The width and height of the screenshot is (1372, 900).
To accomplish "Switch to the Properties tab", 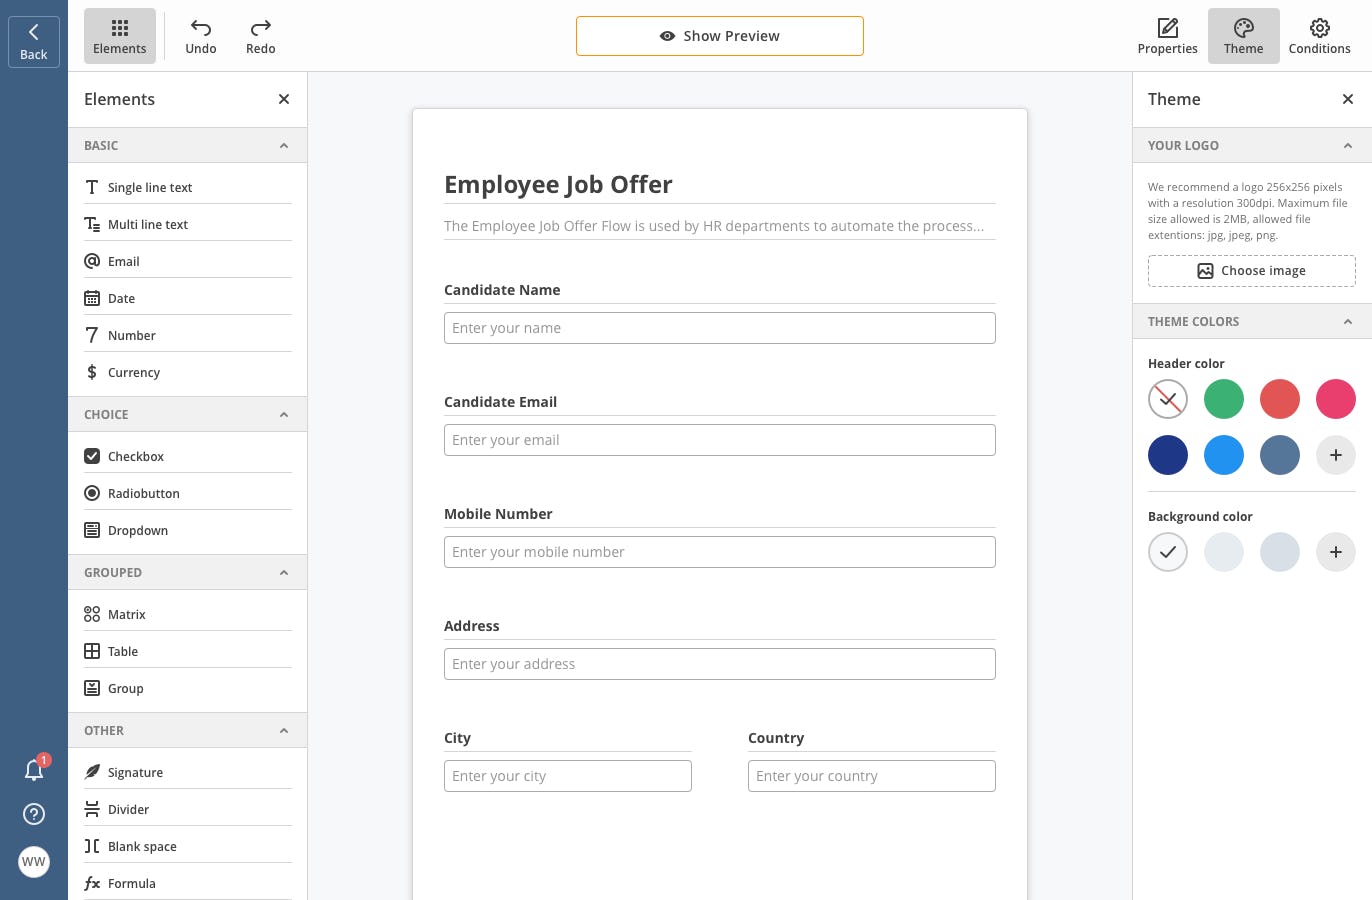I will pyautogui.click(x=1167, y=36).
